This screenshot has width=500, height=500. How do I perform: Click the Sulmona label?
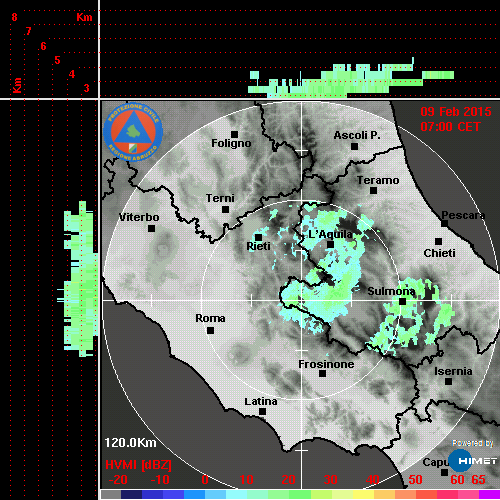point(391,291)
